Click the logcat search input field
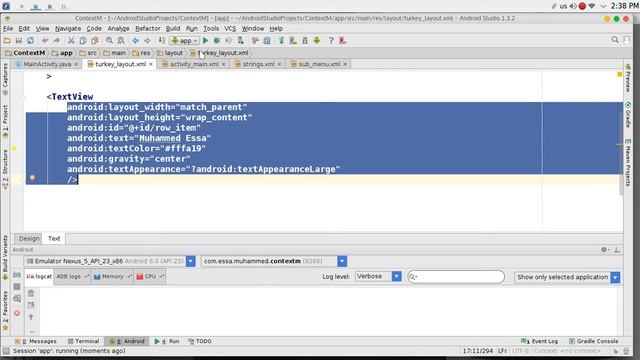The height and width of the screenshot is (360, 640). coord(456,277)
